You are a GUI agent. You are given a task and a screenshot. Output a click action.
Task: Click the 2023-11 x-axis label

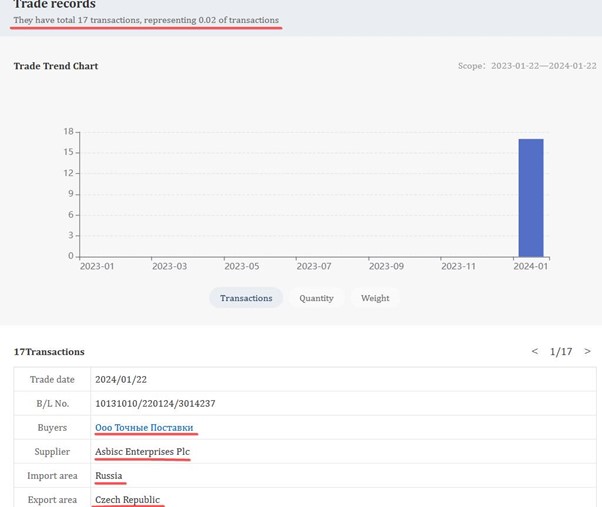coord(458,267)
